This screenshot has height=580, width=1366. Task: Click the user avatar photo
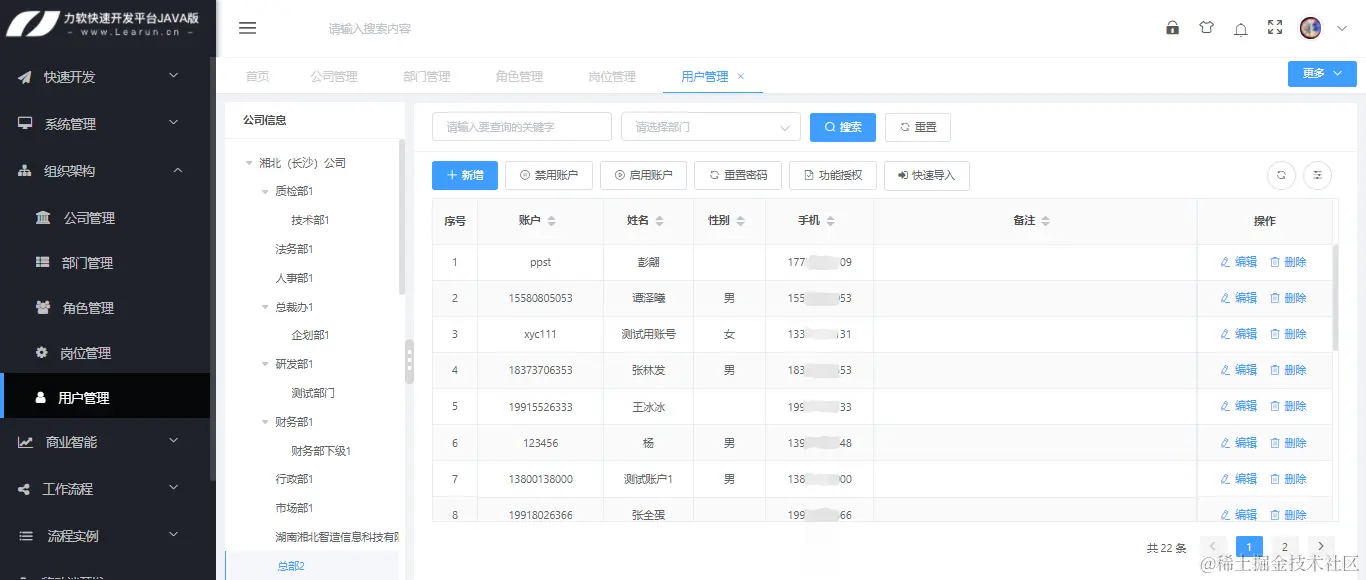(x=1310, y=27)
